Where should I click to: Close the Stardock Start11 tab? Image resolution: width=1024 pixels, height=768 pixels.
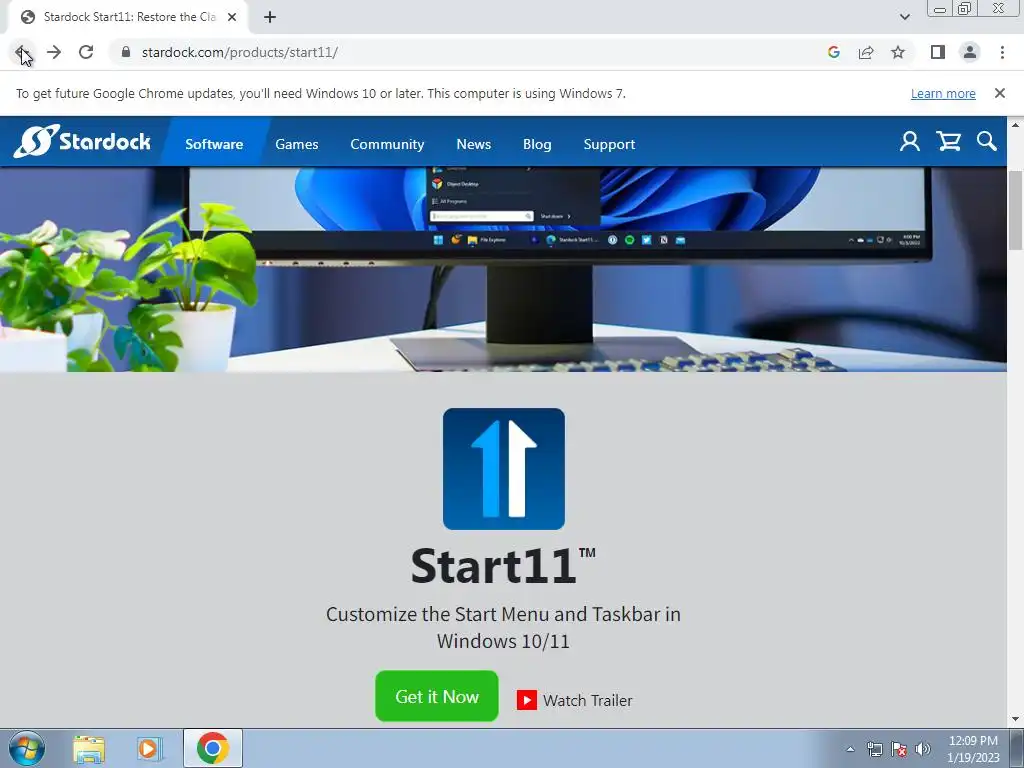tap(232, 17)
